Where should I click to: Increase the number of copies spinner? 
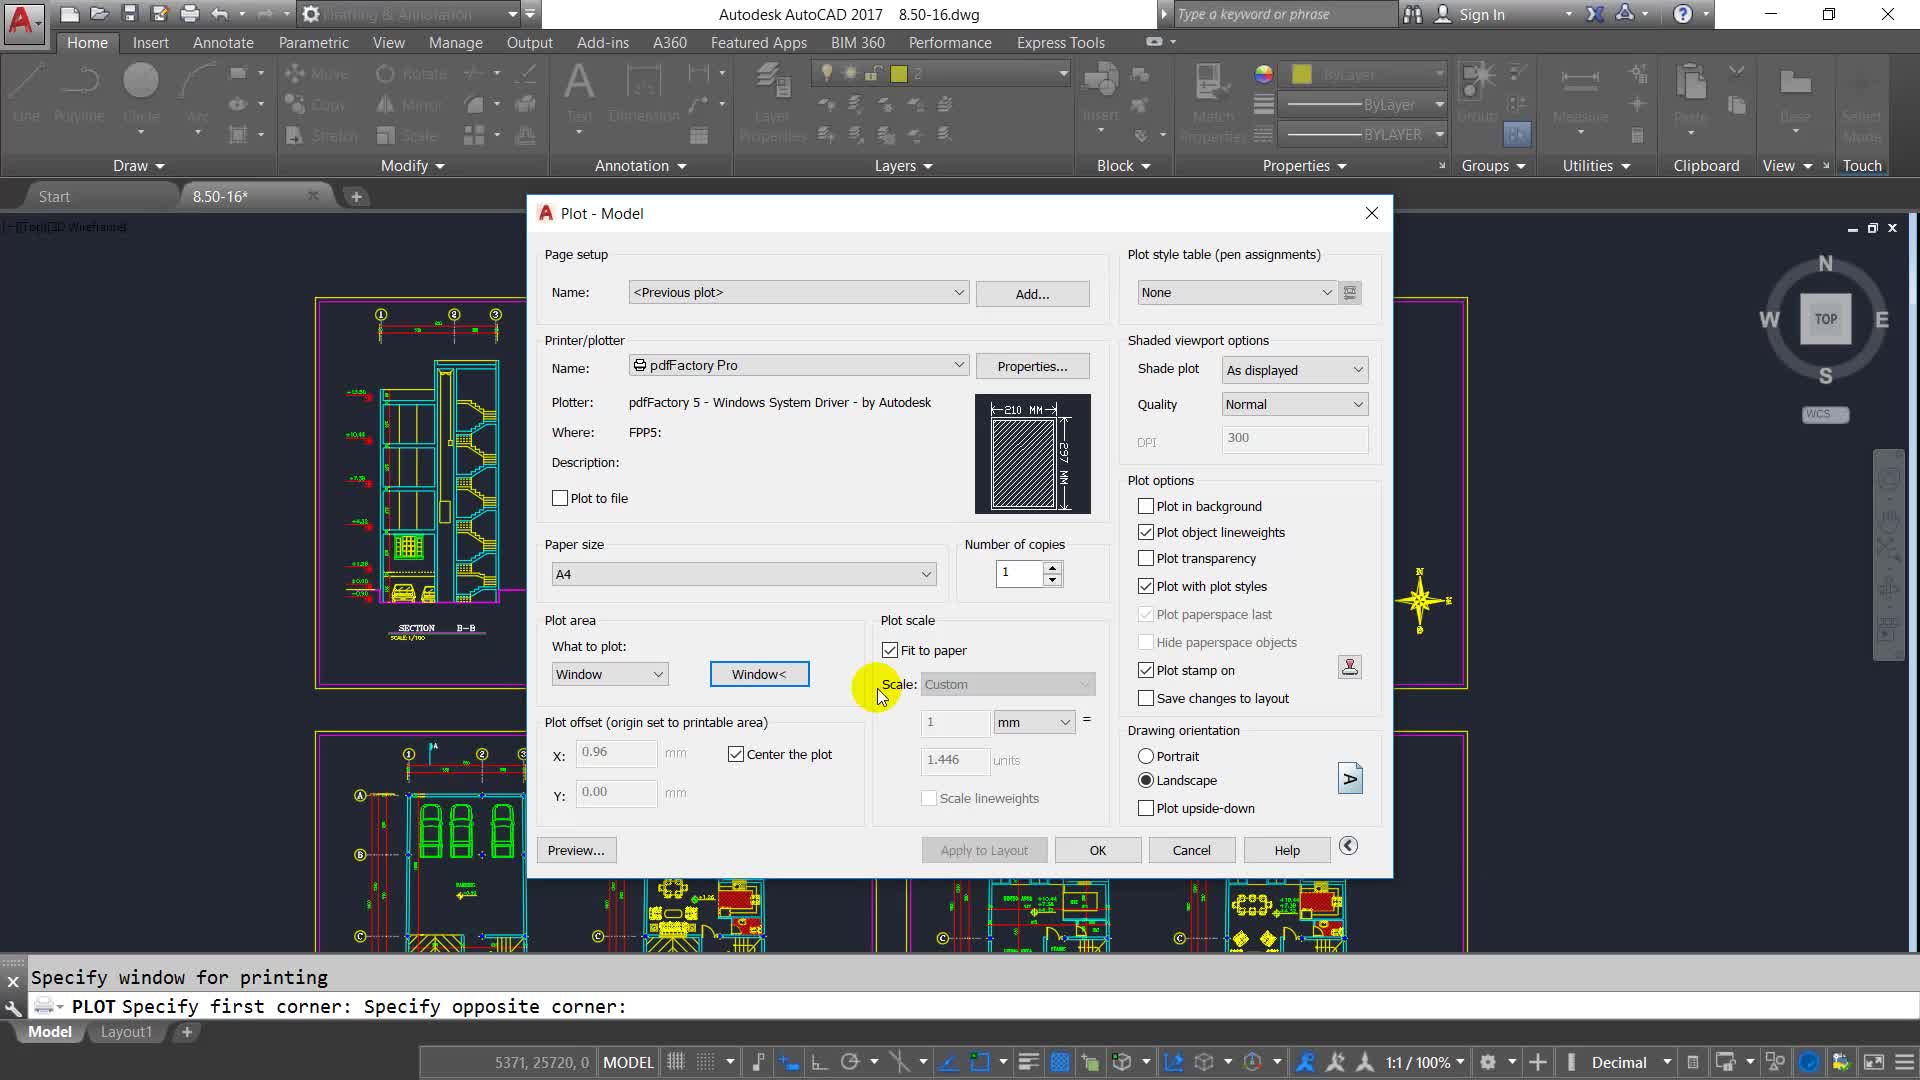pyautogui.click(x=1051, y=567)
